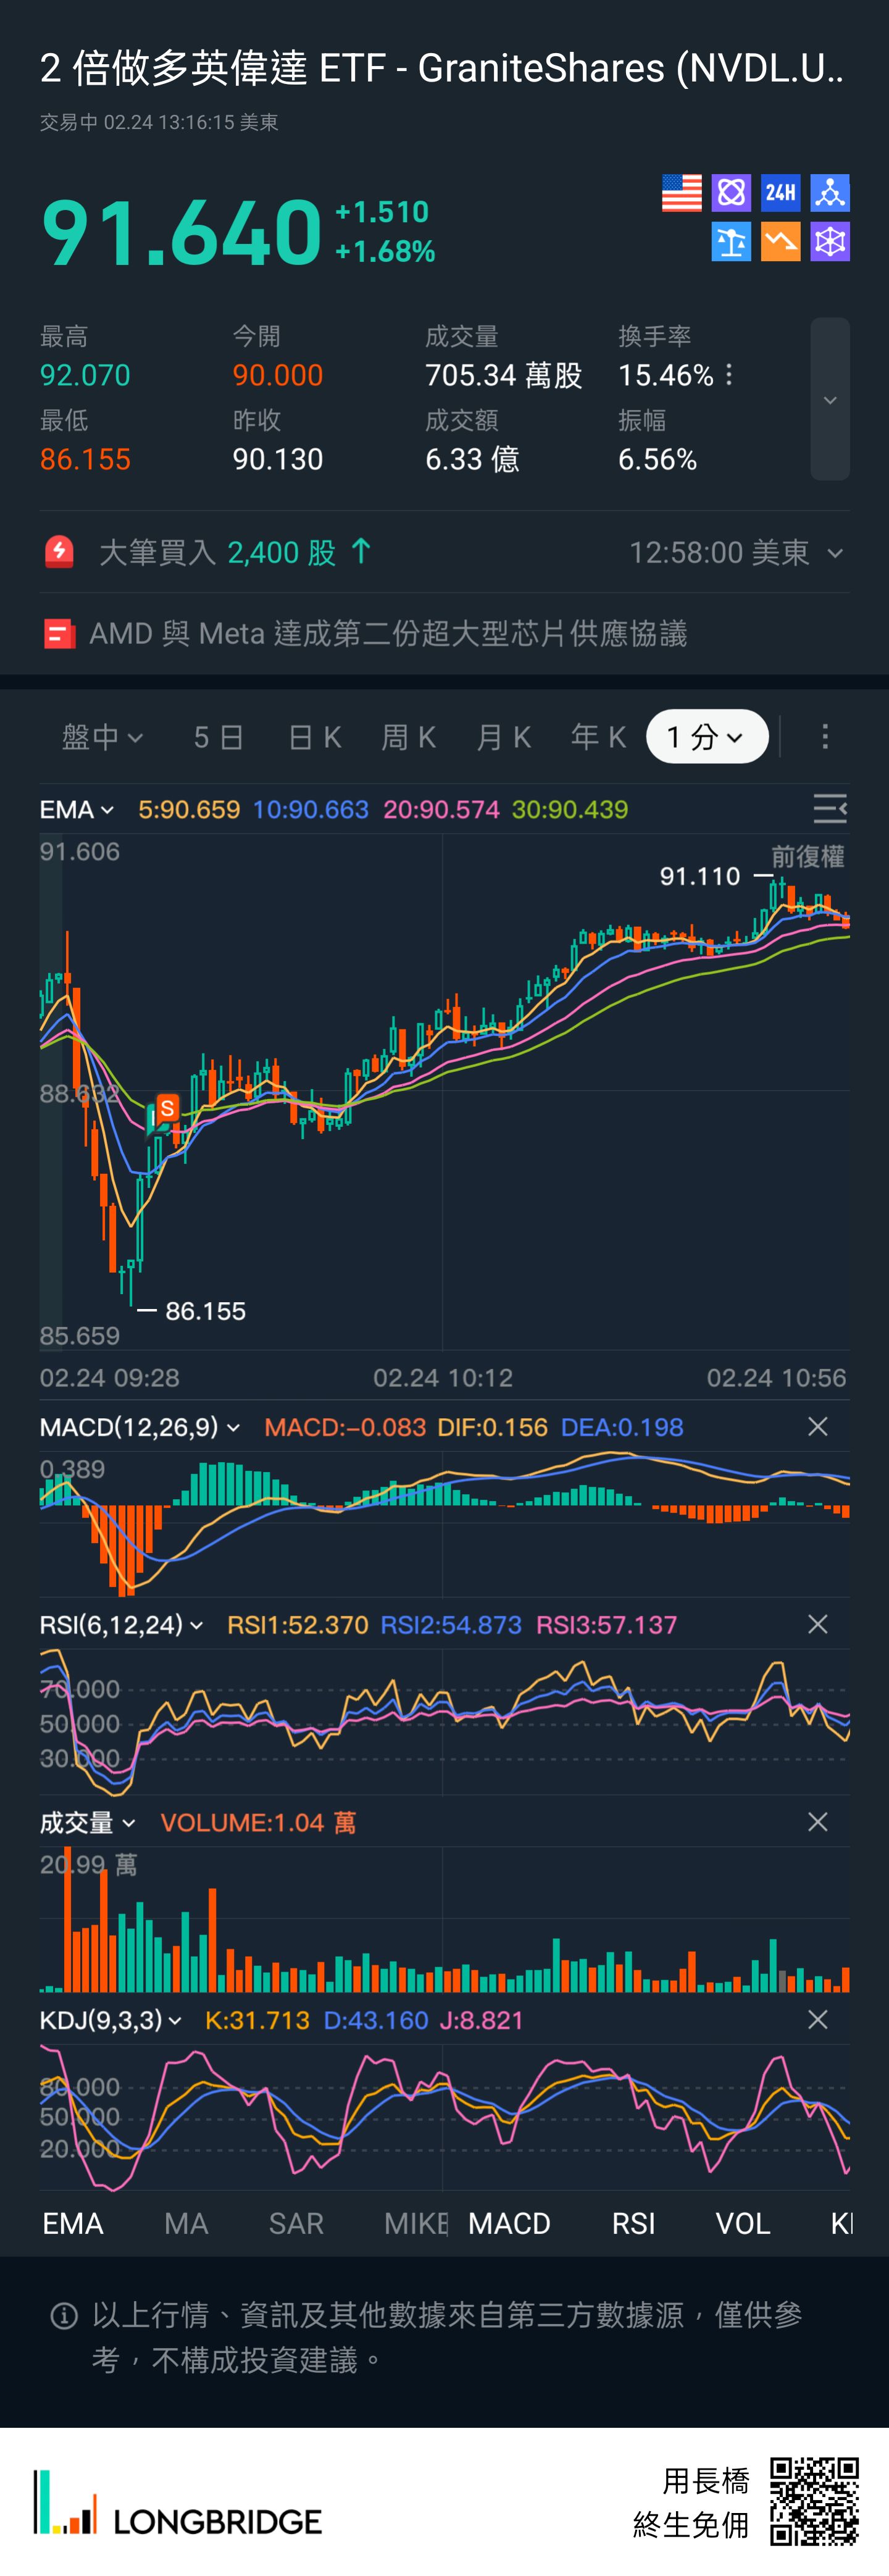Tap the purple hexagon network icon
889x2576 pixels.
(x=830, y=242)
